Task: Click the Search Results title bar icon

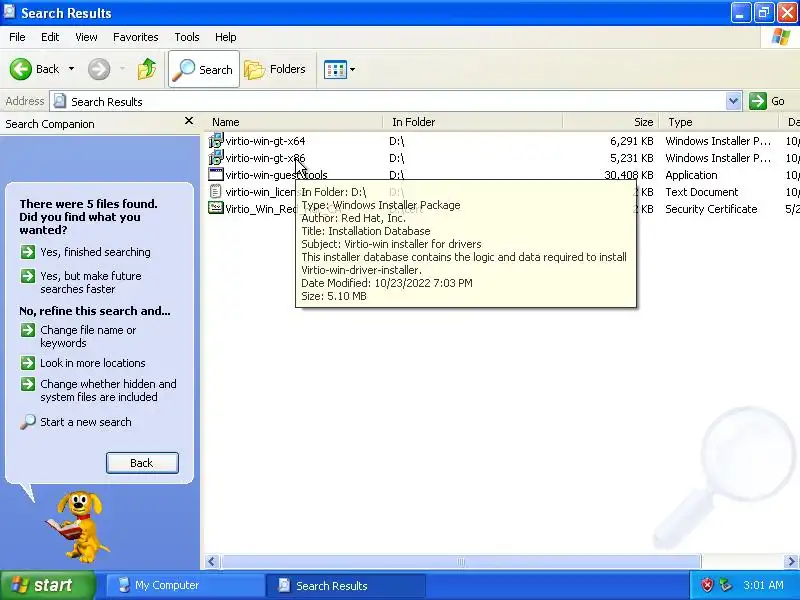Action: (9, 12)
